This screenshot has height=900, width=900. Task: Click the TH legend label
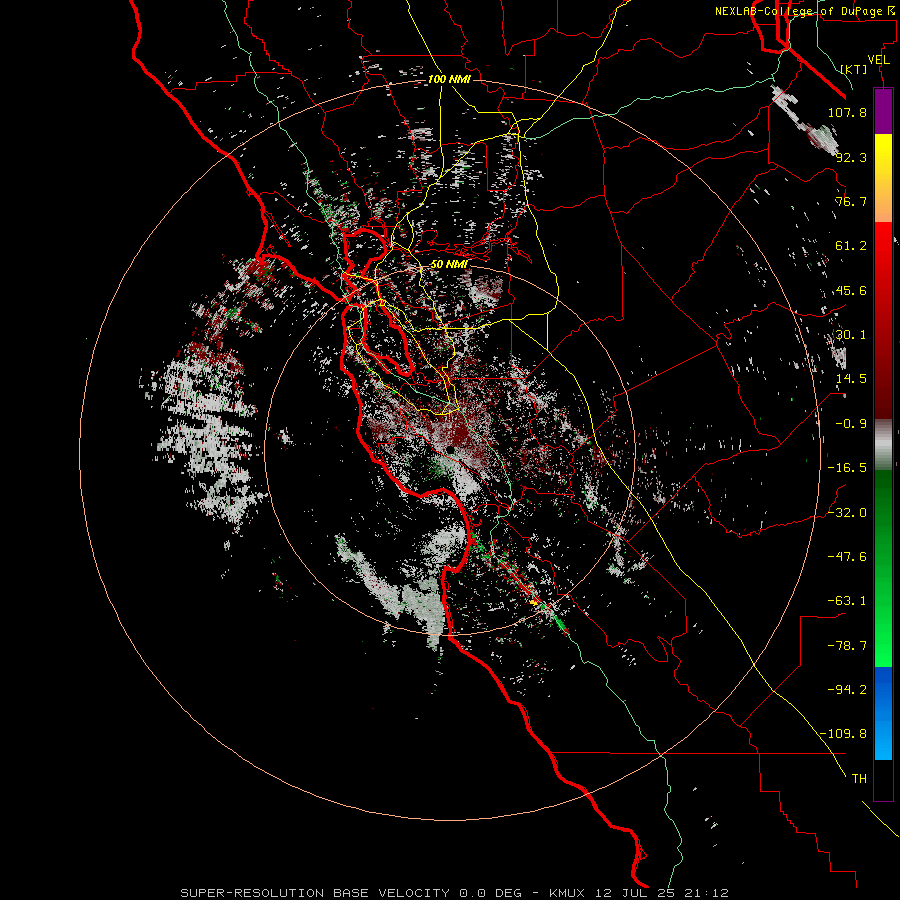pos(859,779)
